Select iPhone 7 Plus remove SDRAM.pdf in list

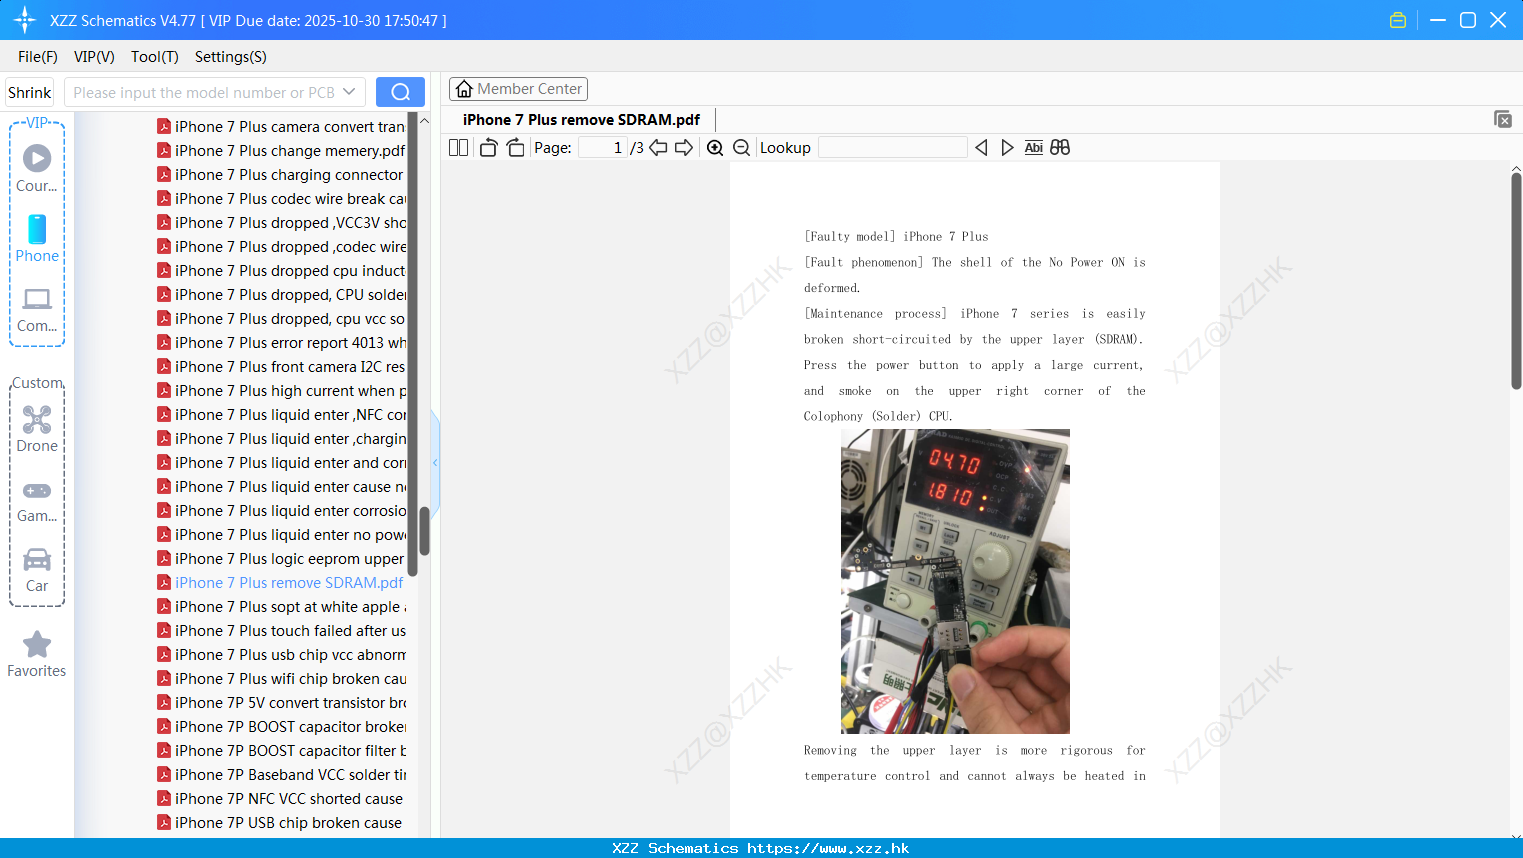point(280,583)
